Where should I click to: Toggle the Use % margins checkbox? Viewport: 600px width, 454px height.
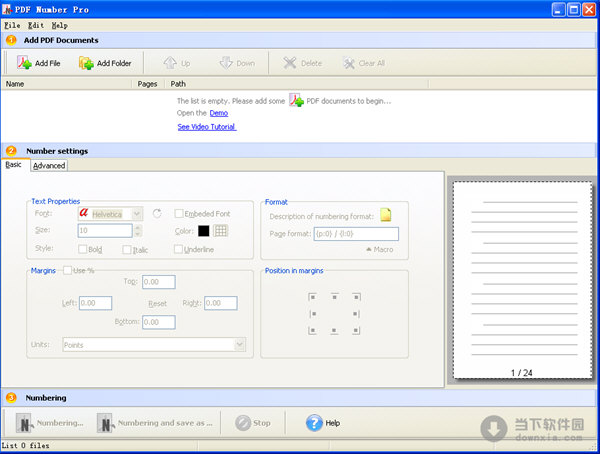67,270
